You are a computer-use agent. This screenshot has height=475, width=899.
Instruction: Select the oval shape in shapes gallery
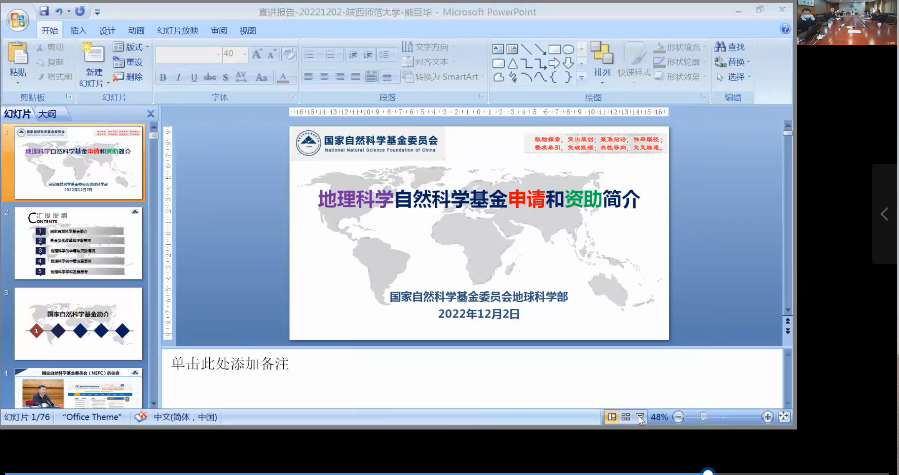pyautogui.click(x=568, y=49)
